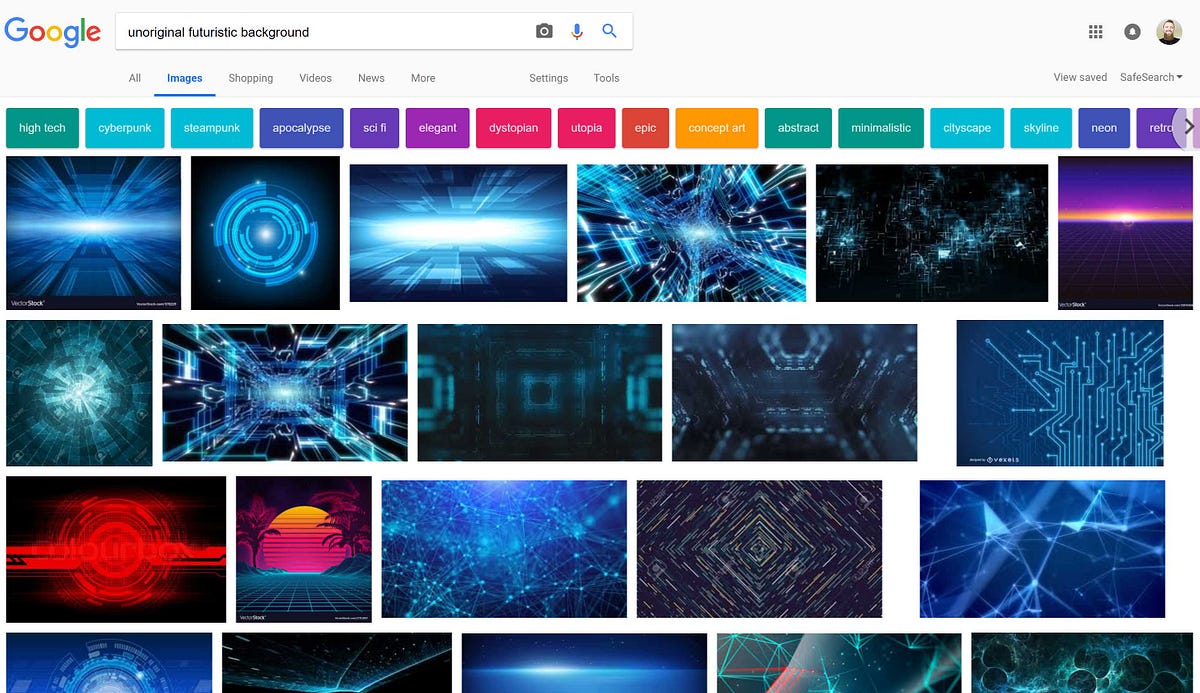Switch to the Videos tab
Image resolution: width=1200 pixels, height=693 pixels.
(x=315, y=78)
